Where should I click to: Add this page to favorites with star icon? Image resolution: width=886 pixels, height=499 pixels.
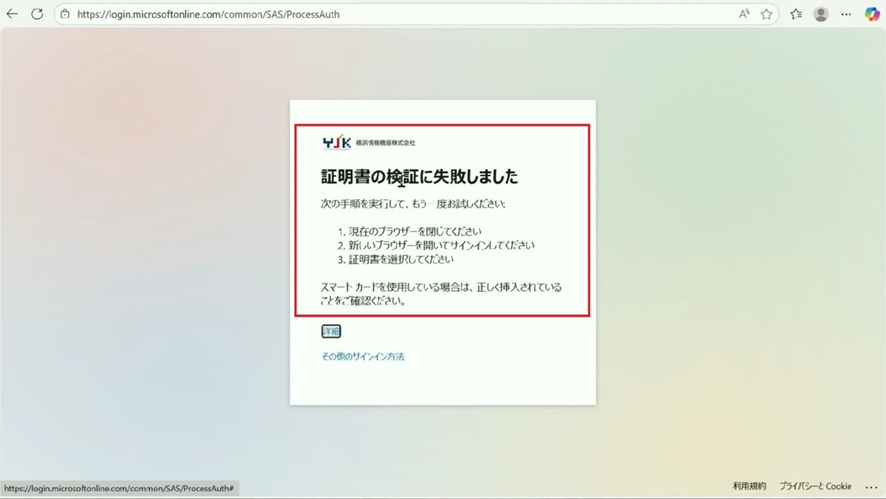pos(767,14)
